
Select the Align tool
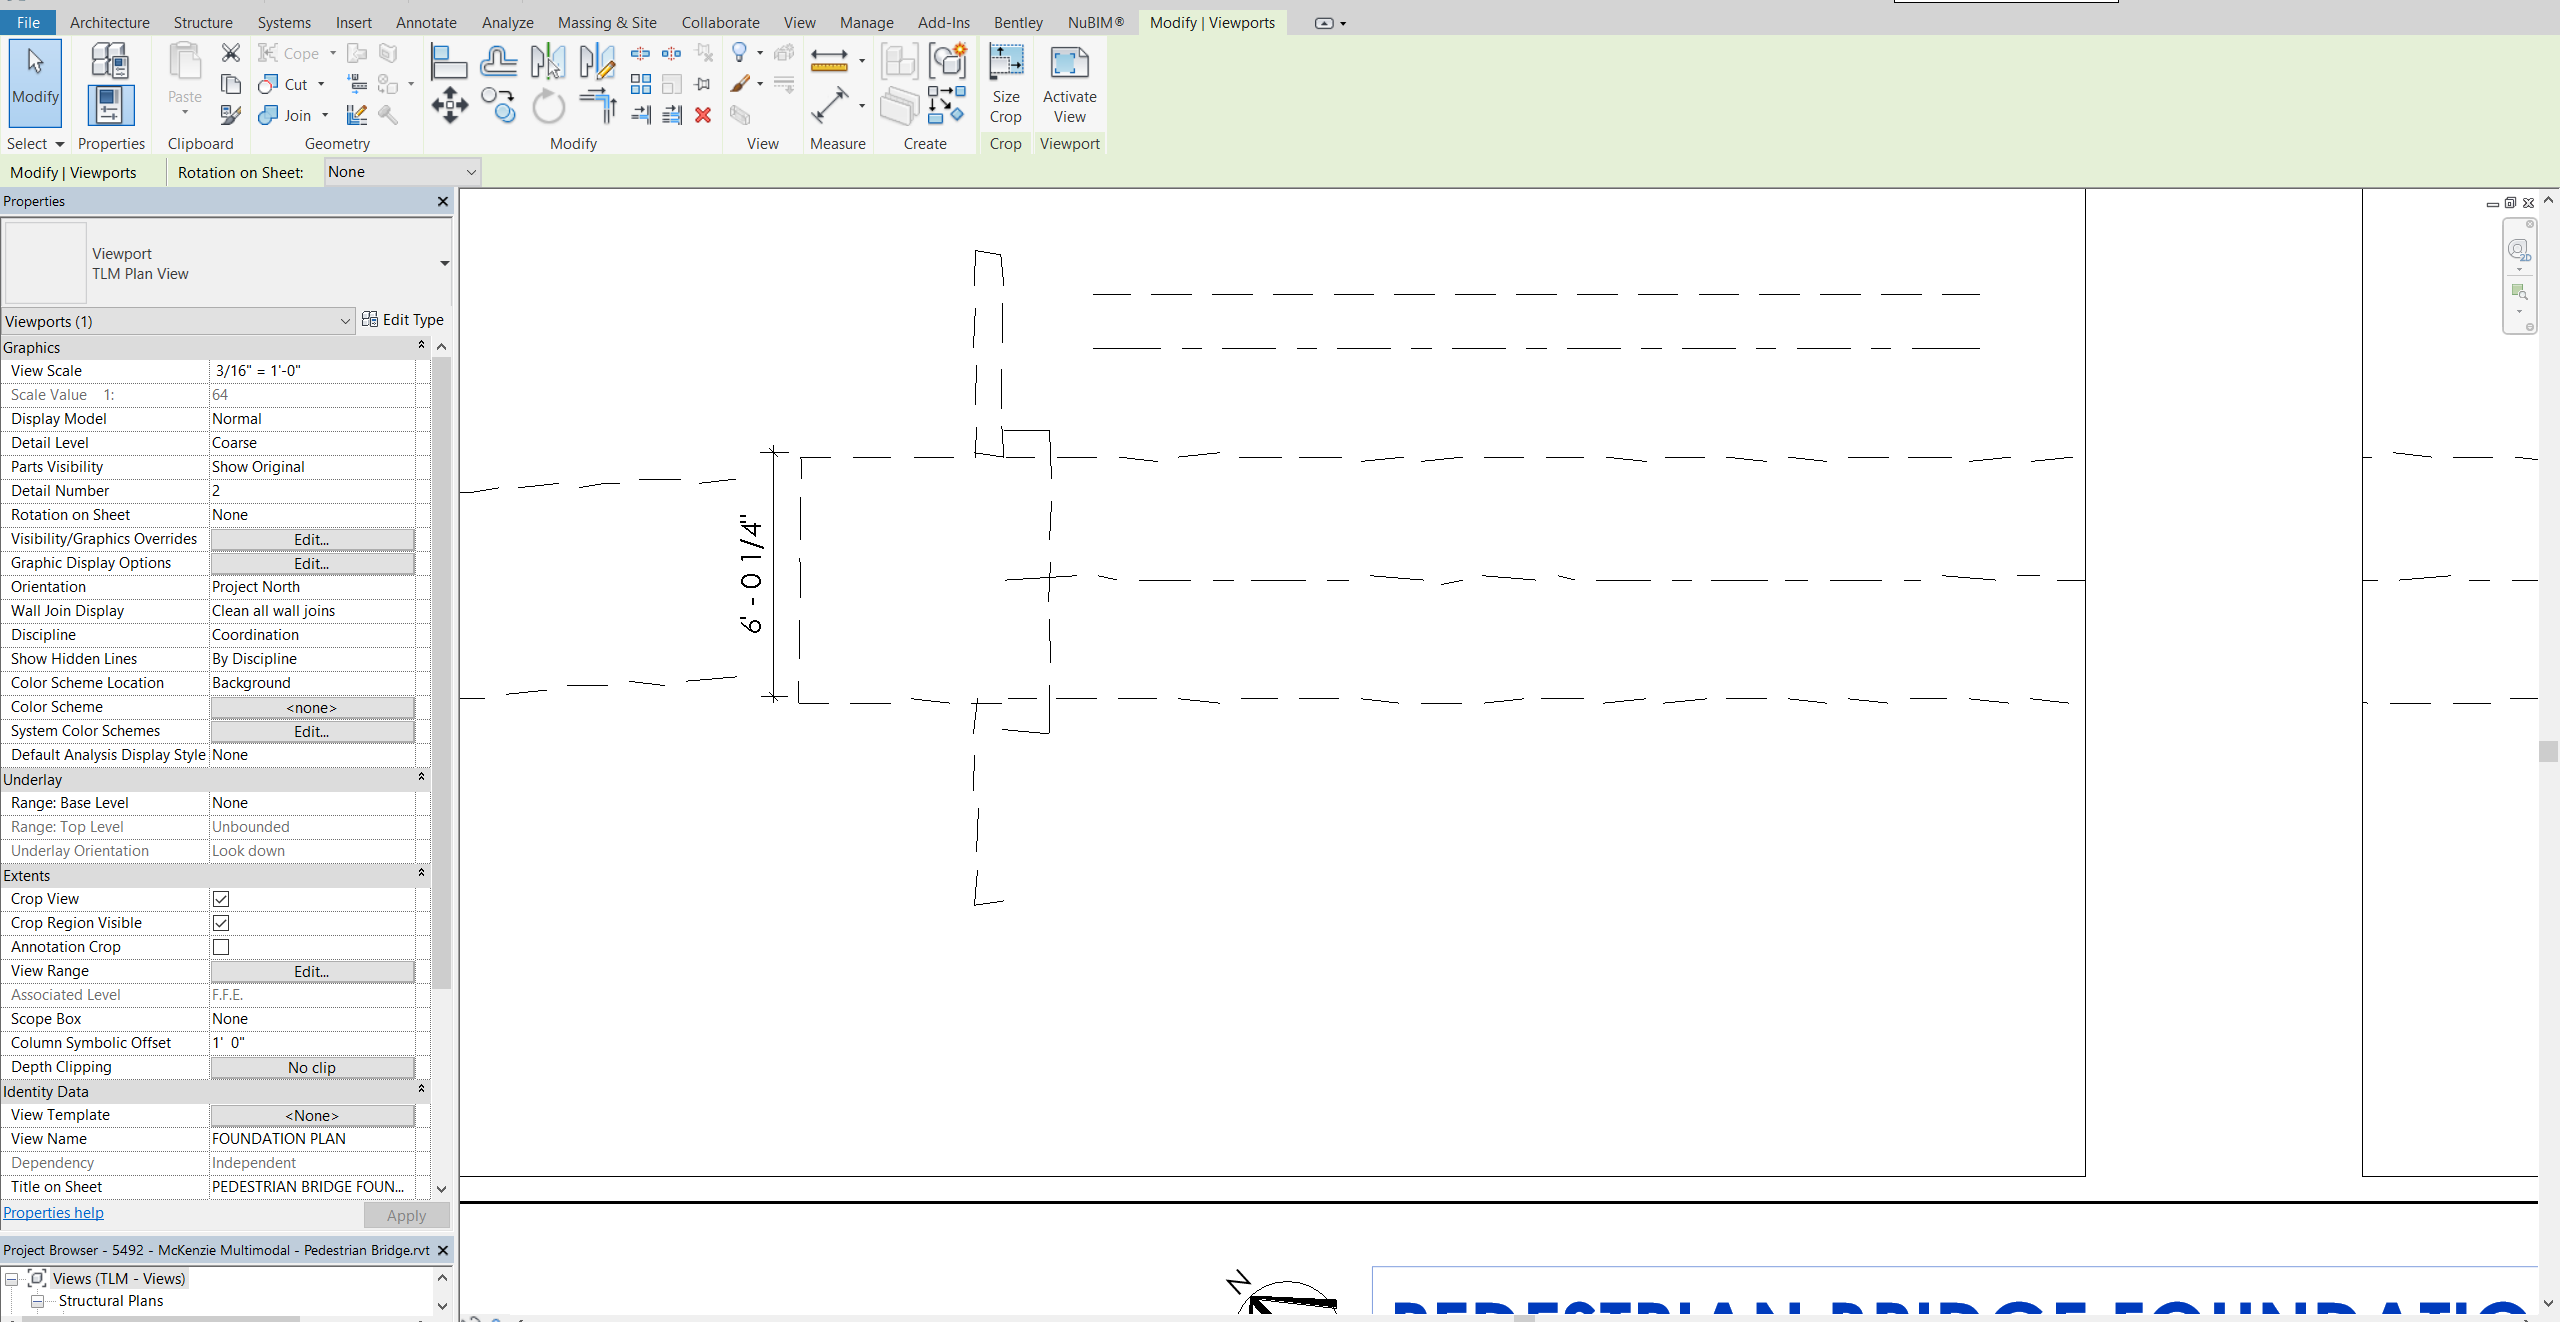pos(448,62)
